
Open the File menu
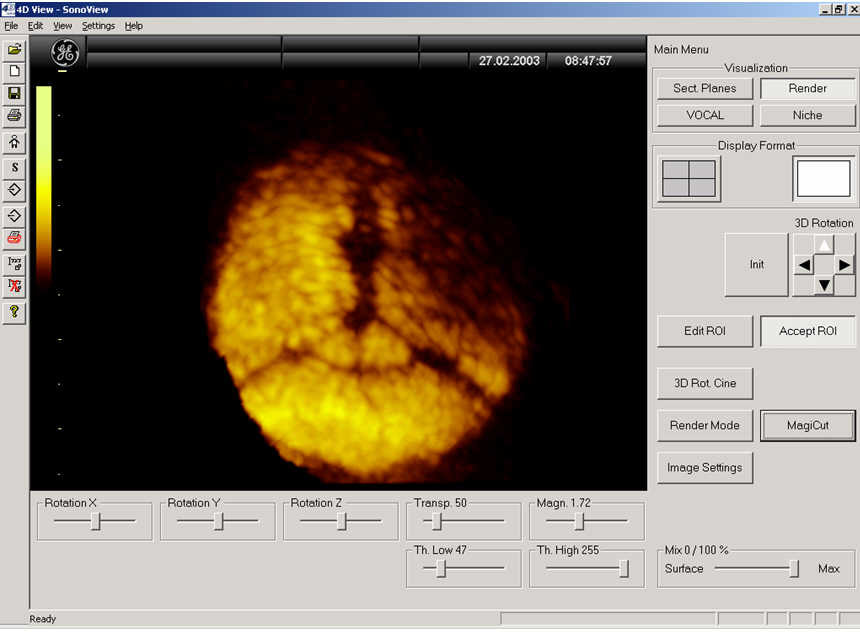tap(11, 26)
